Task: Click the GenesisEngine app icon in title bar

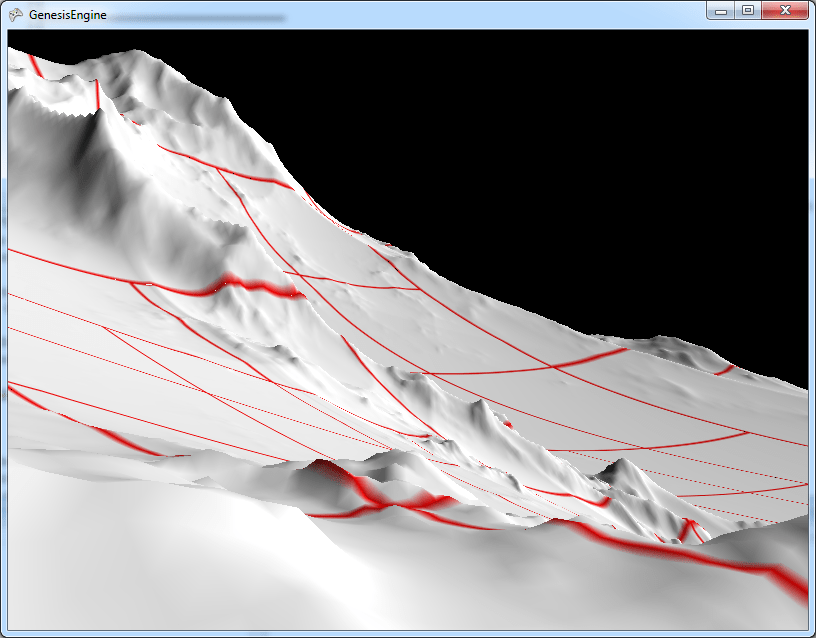Action: click(16, 15)
